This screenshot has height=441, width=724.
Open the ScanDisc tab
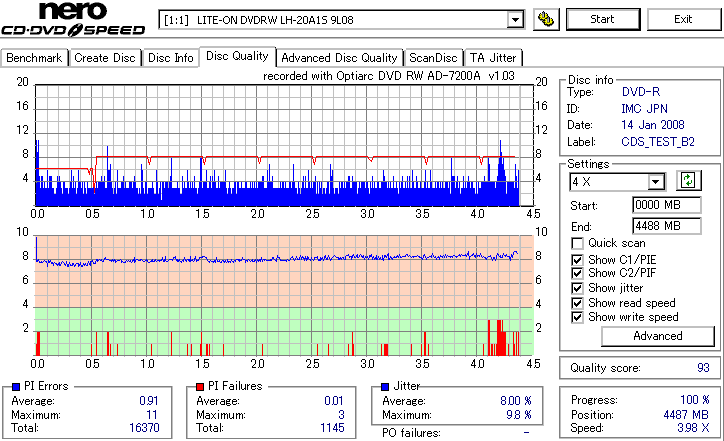pos(433,58)
